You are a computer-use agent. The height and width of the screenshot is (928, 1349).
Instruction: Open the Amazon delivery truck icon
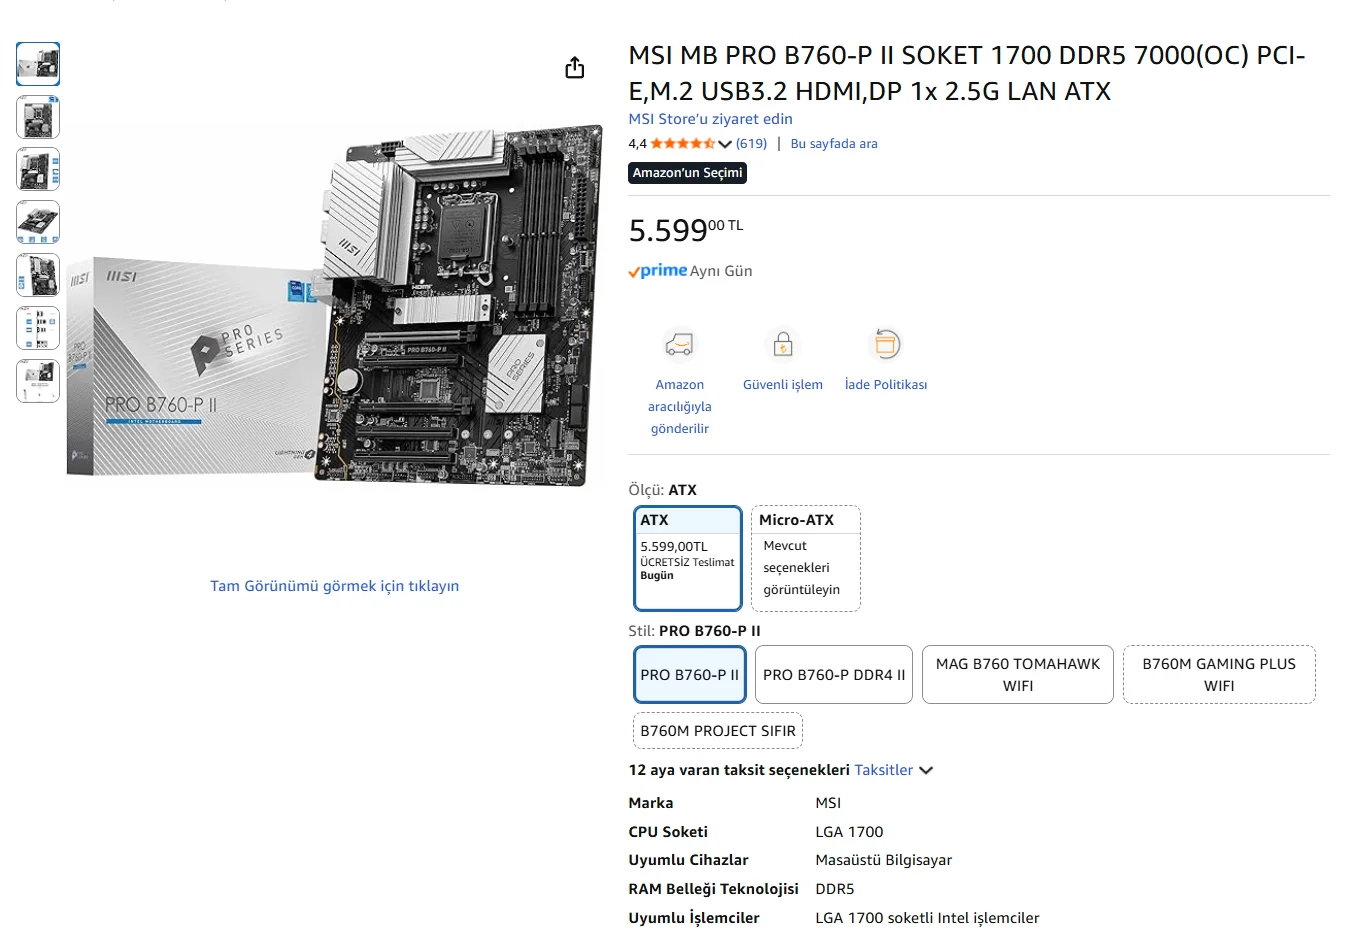click(x=680, y=344)
